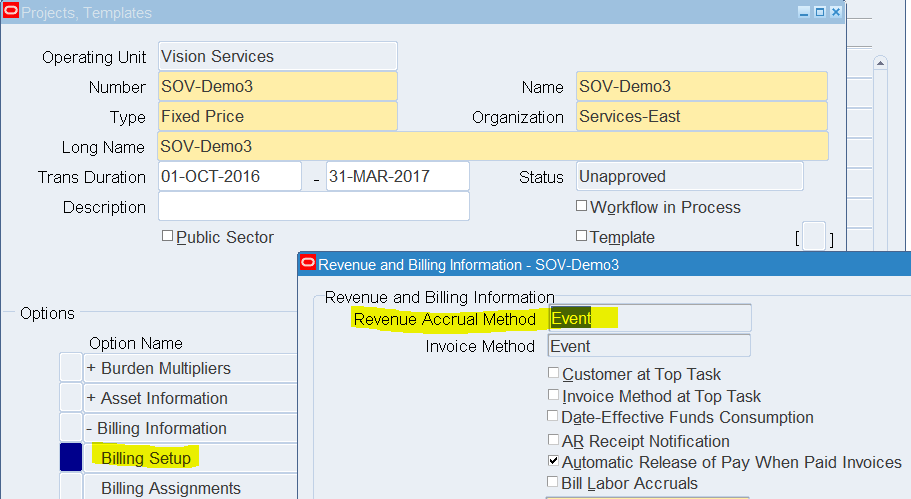
Task: Check the Public Sector checkbox
Action: pyautogui.click(x=167, y=235)
